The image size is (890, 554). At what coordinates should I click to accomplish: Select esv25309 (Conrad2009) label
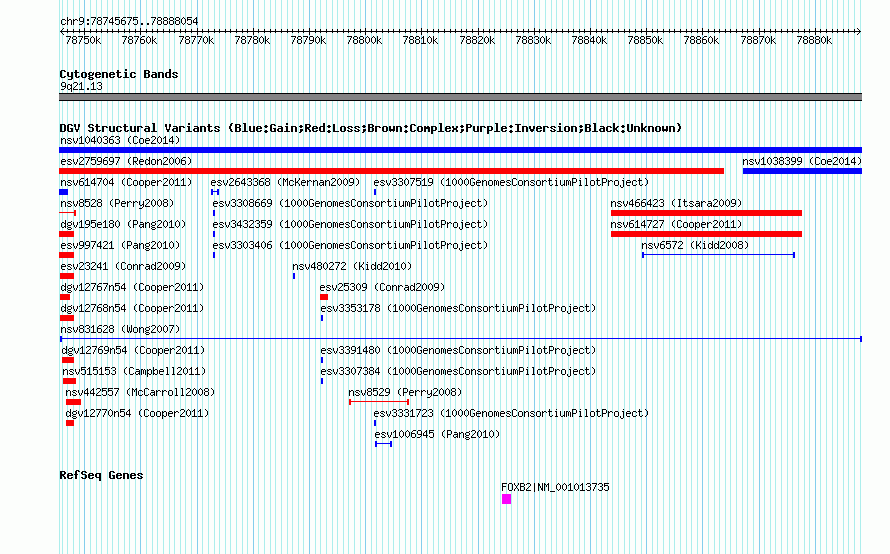tap(383, 287)
